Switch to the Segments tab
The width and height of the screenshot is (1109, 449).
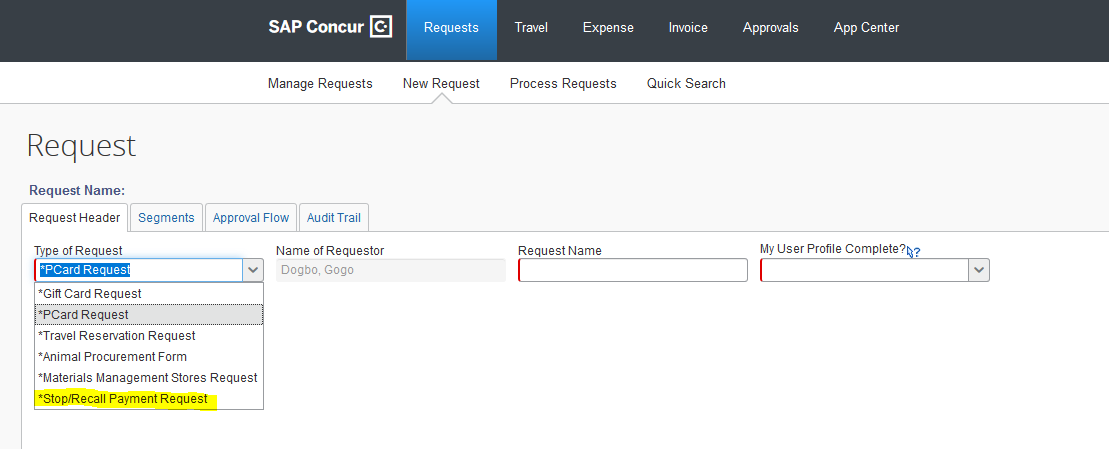pyautogui.click(x=166, y=218)
